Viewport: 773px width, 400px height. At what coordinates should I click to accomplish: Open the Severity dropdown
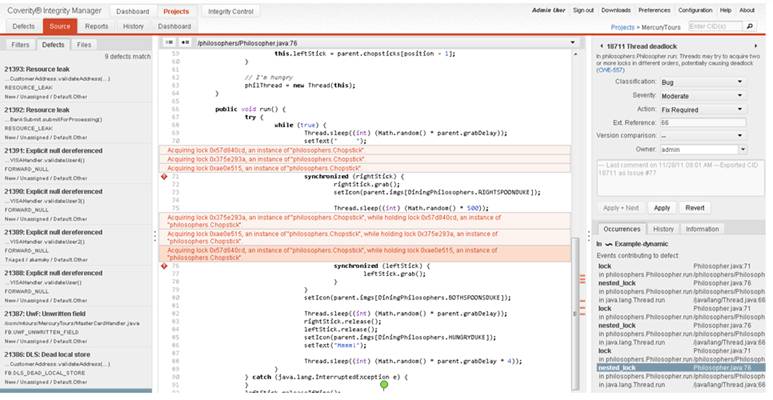click(x=710, y=95)
